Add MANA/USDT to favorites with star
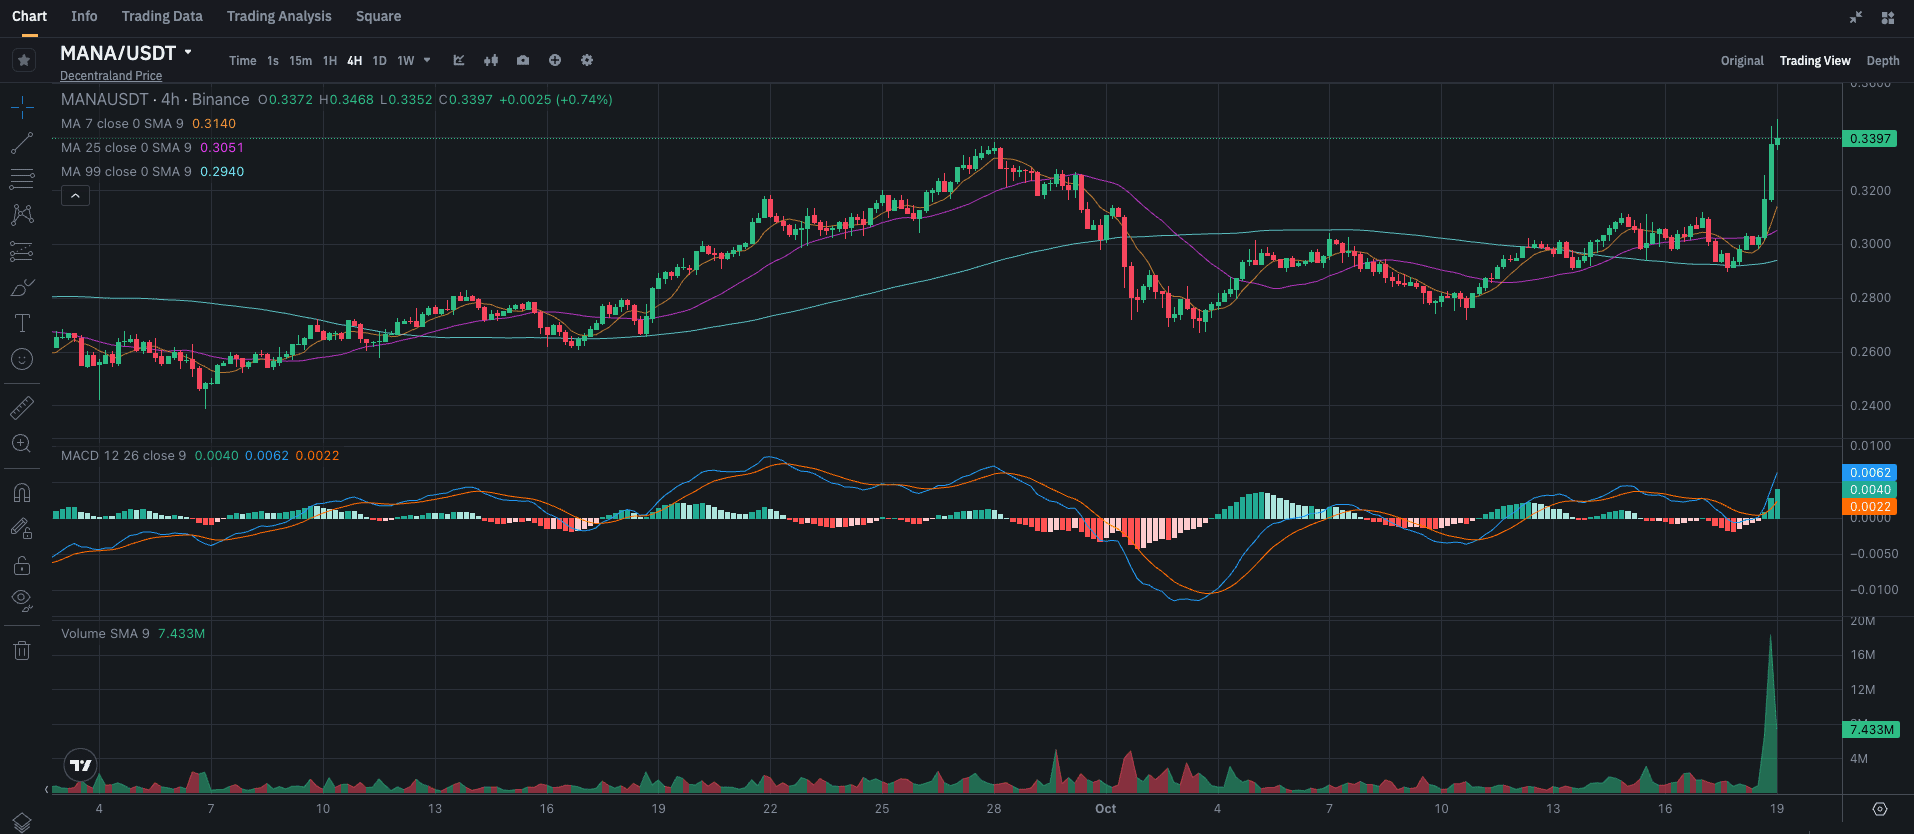Image resolution: width=1914 pixels, height=834 pixels. click(24, 61)
